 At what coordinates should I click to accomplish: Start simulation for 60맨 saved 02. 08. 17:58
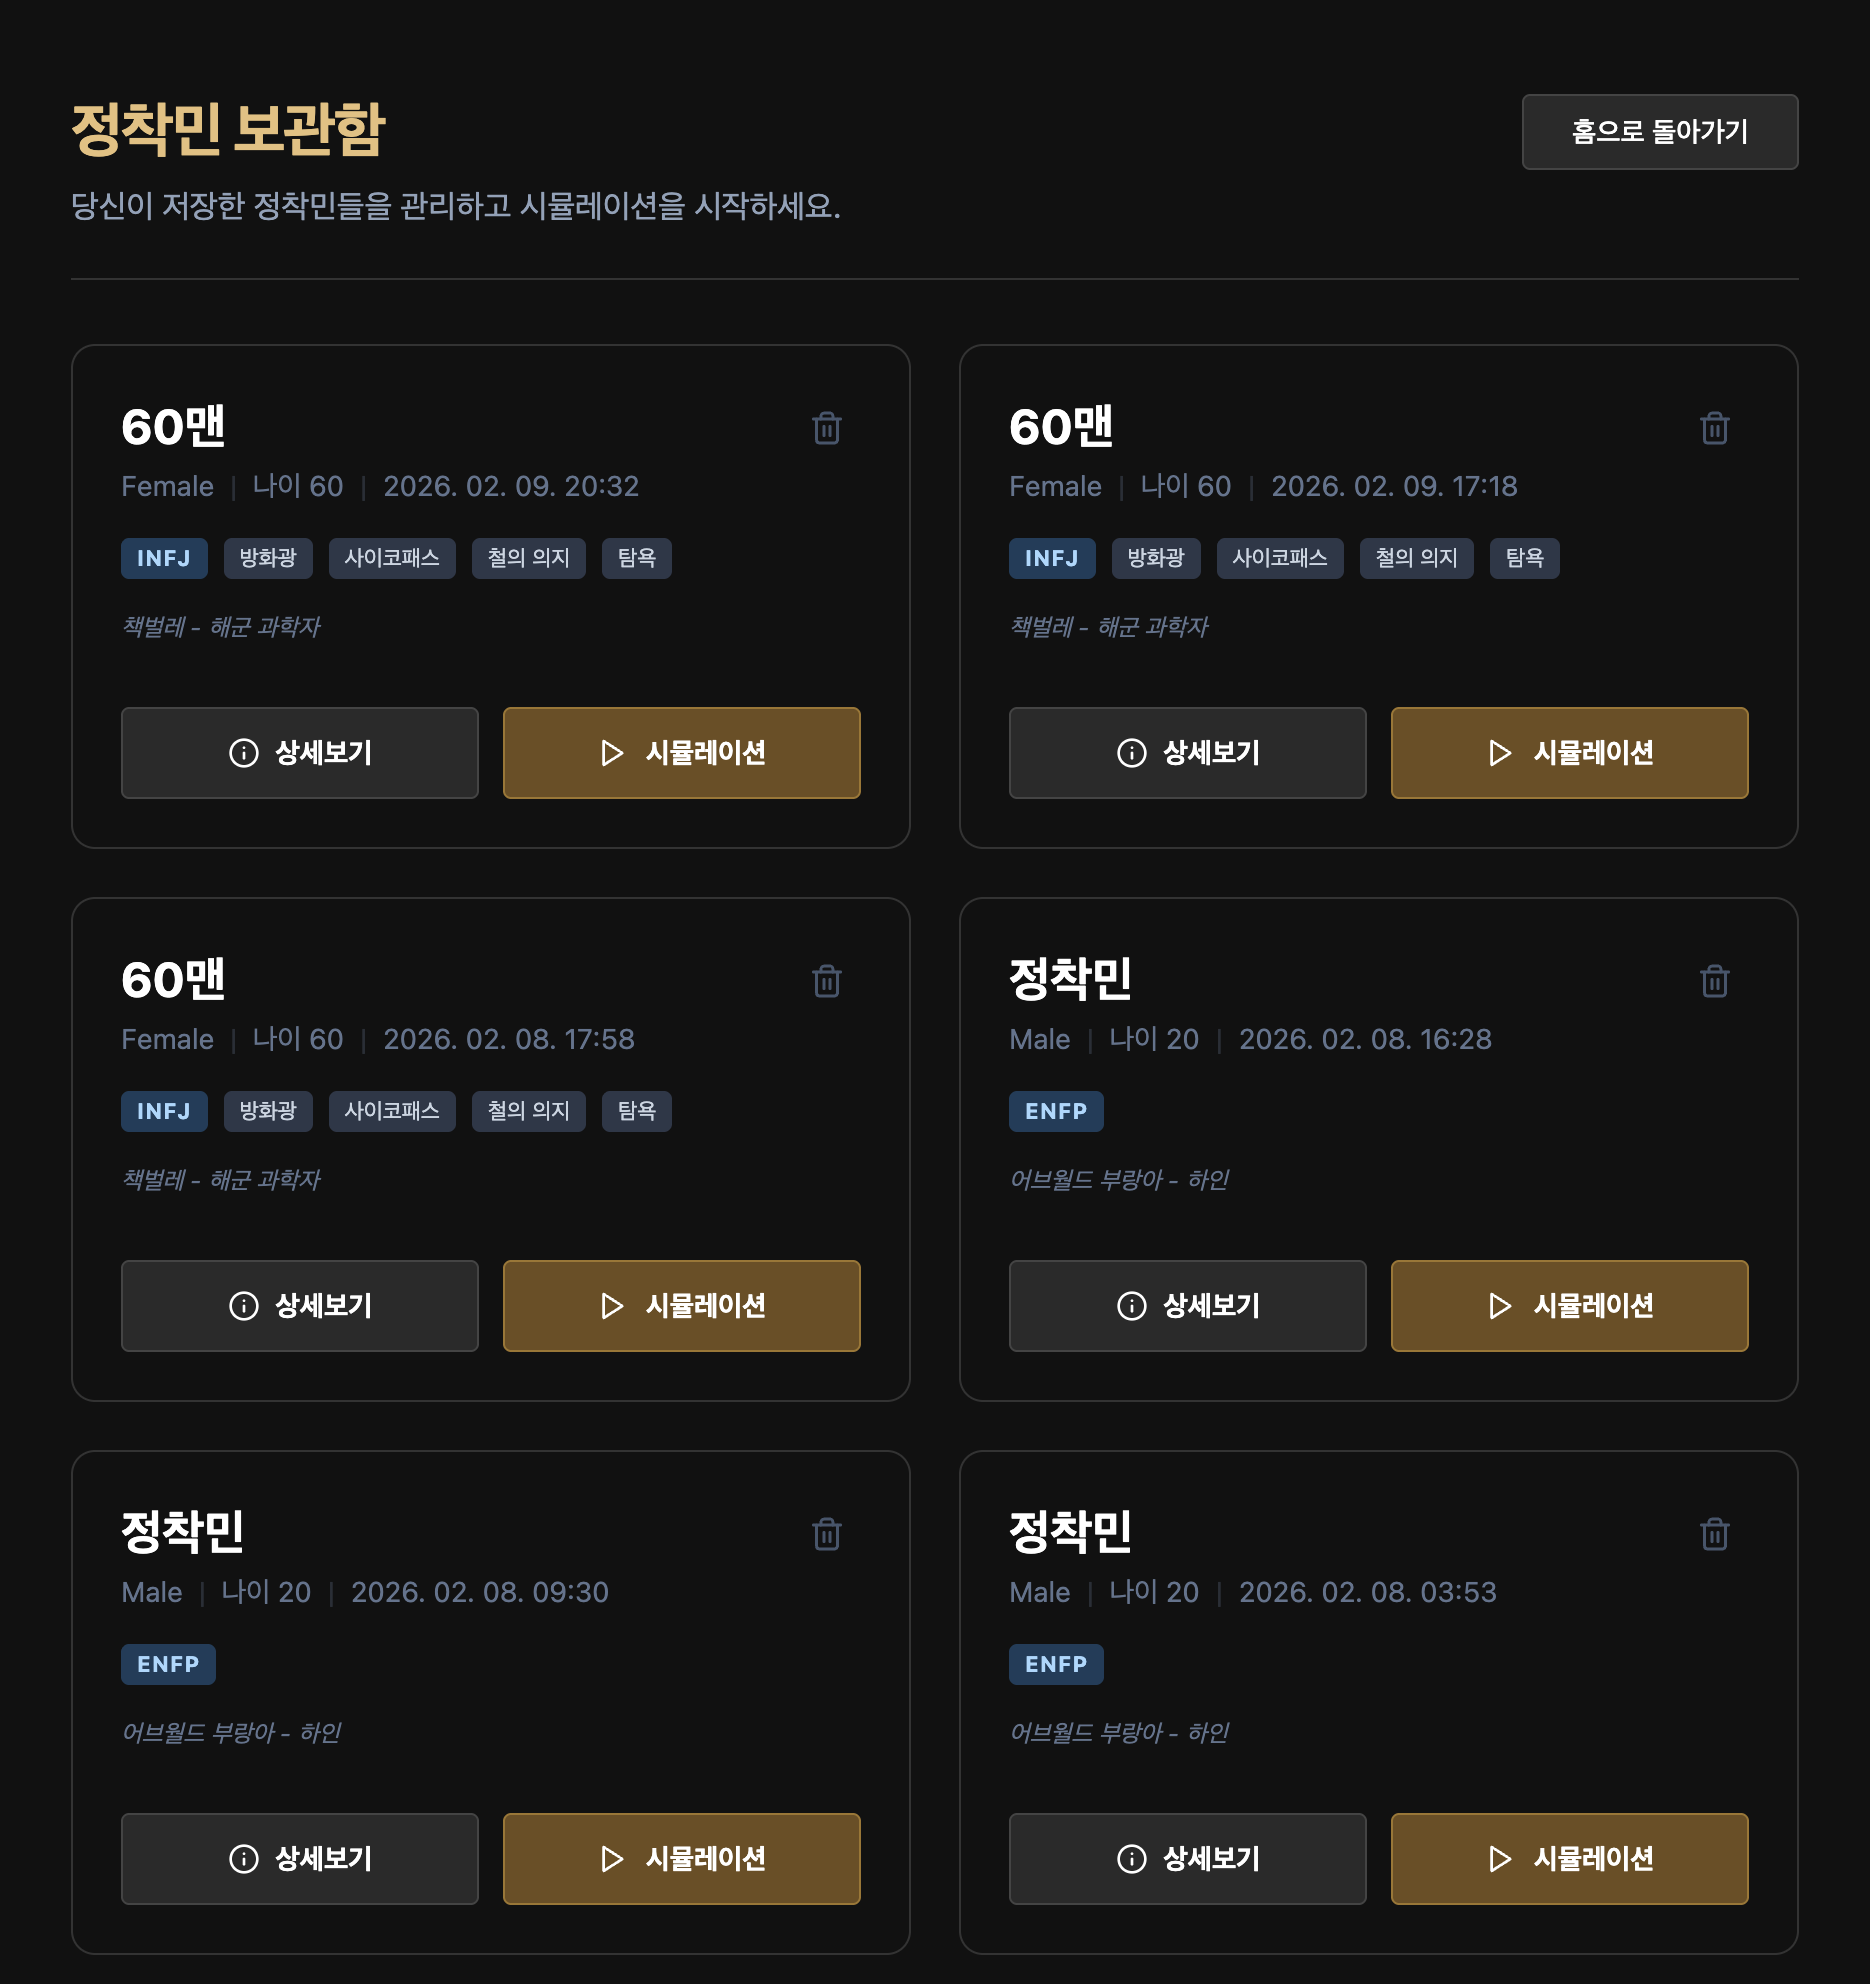(681, 1306)
